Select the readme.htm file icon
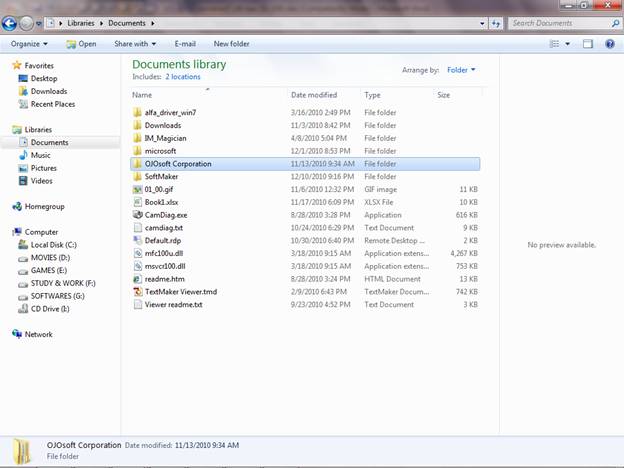This screenshot has width=624, height=468. point(137,279)
